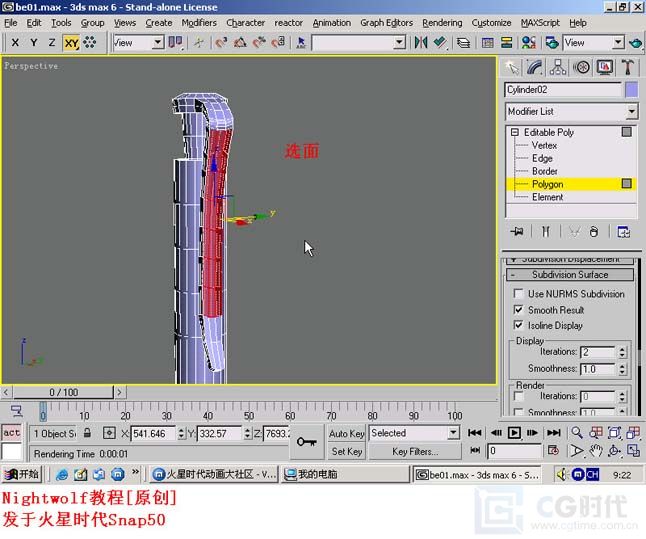The height and width of the screenshot is (539, 646).
Task: Open the Hierarchy command panel tab
Action: pyautogui.click(x=558, y=68)
